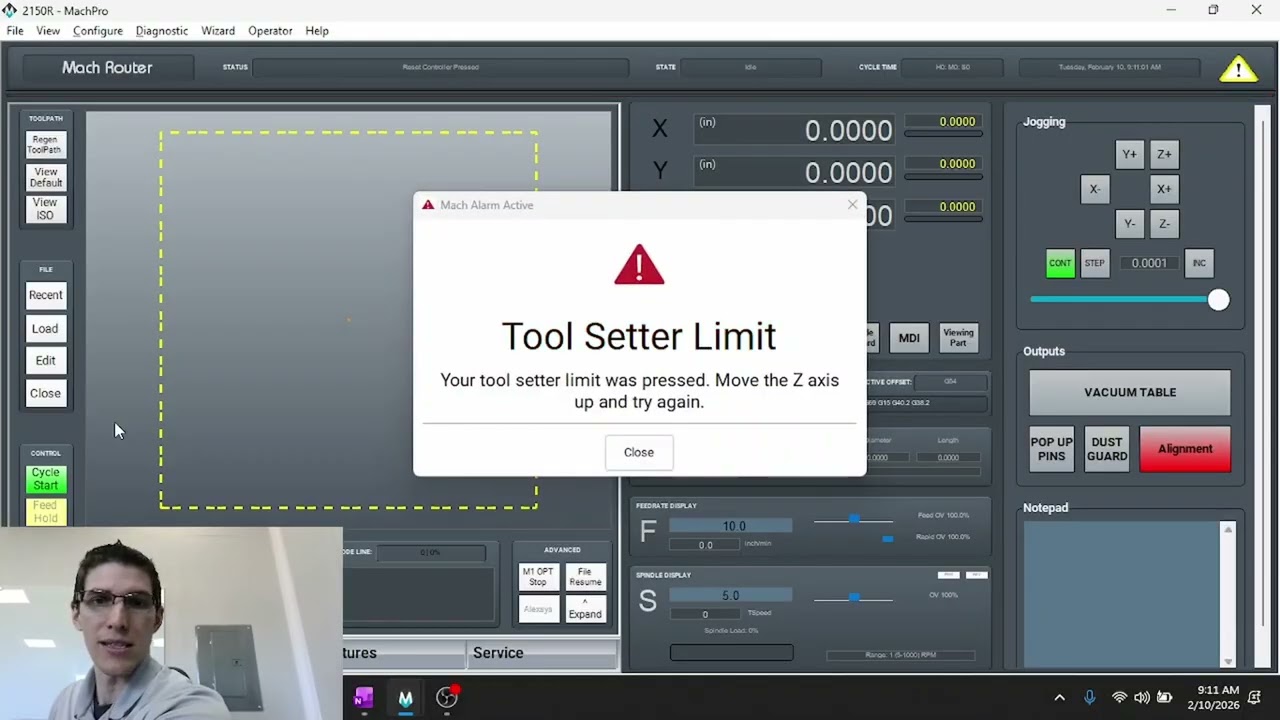
Task: Click the jog increment 0.0001 field
Action: click(1148, 263)
